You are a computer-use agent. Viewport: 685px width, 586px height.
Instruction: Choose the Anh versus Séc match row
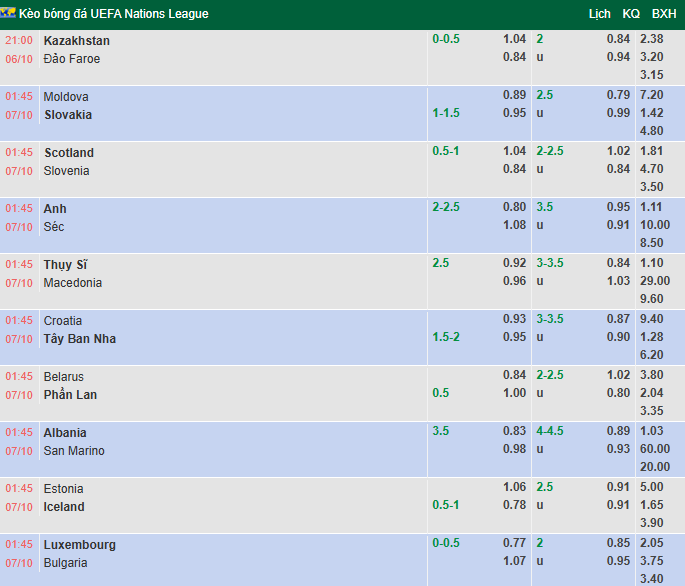[x=342, y=225]
